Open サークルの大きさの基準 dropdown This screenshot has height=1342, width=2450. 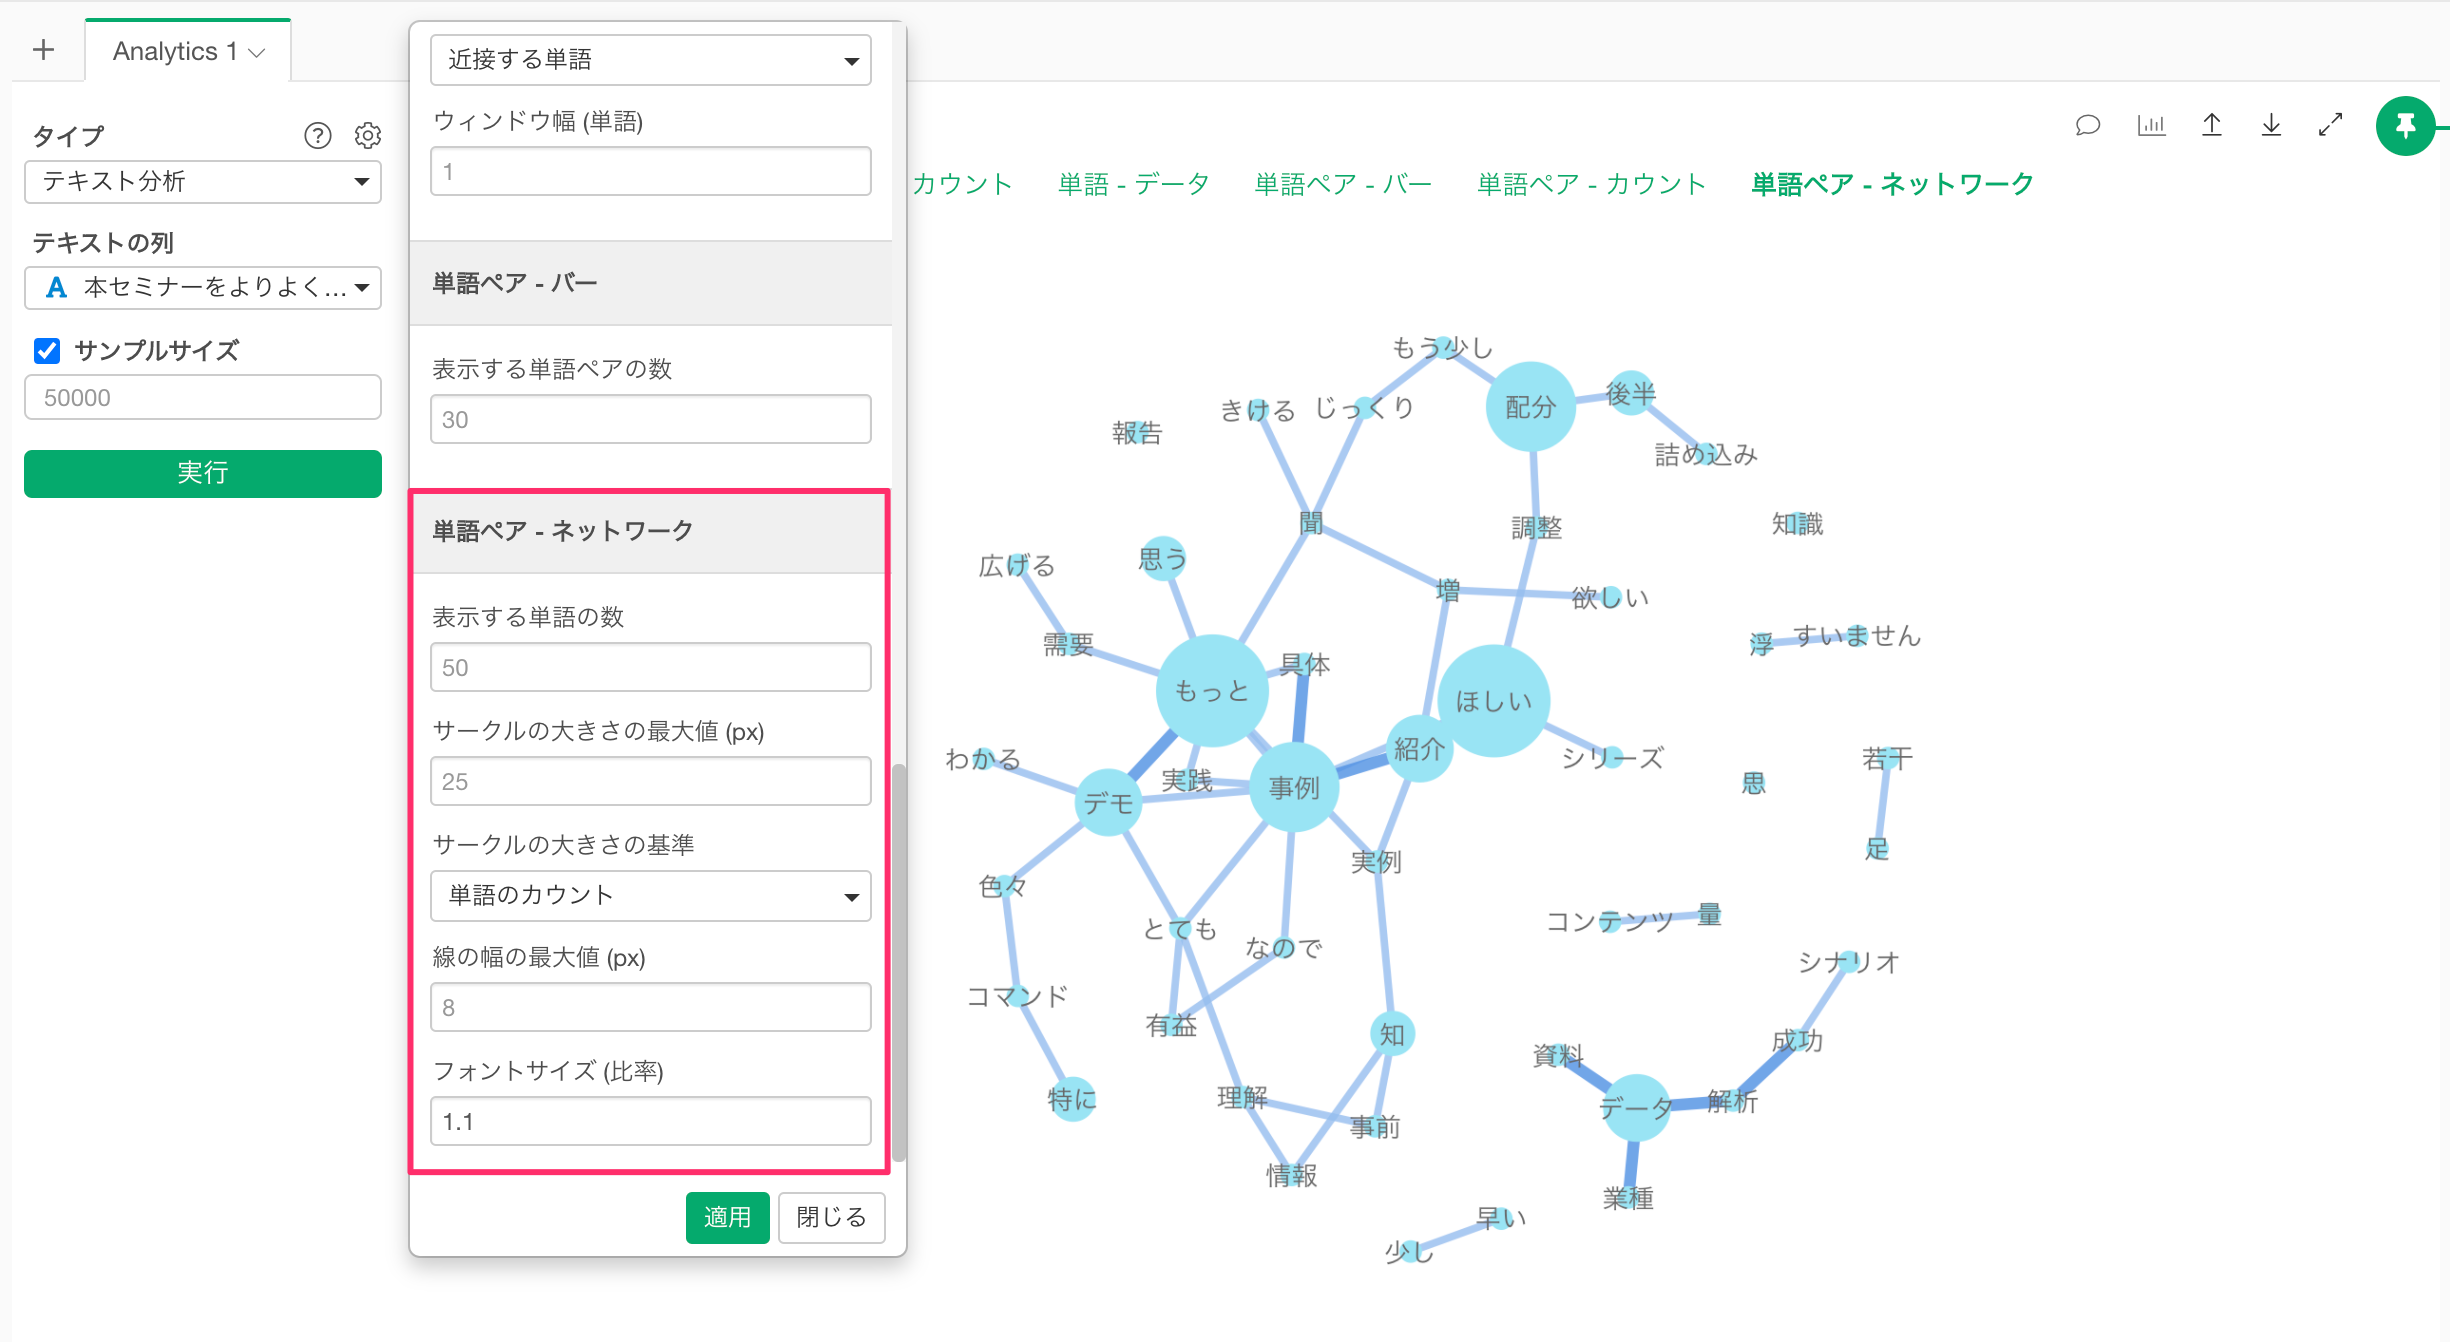coord(650,896)
